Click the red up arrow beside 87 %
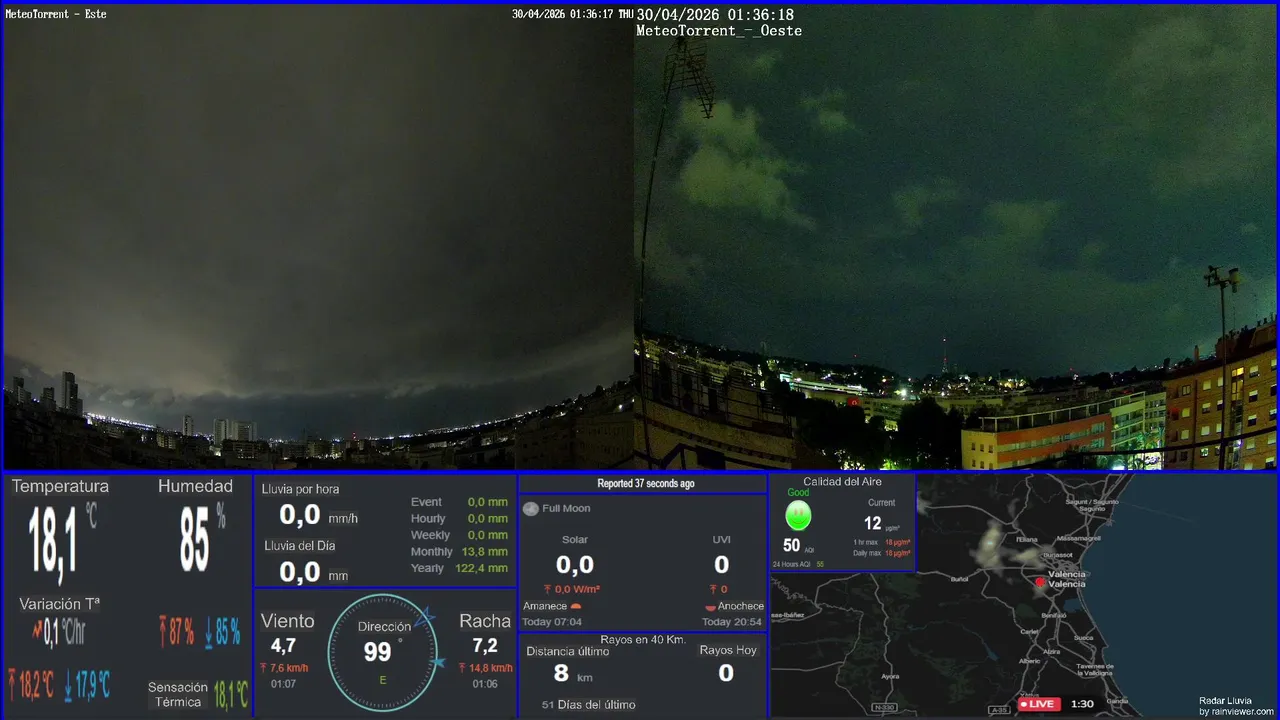The image size is (1280, 720). 164,632
